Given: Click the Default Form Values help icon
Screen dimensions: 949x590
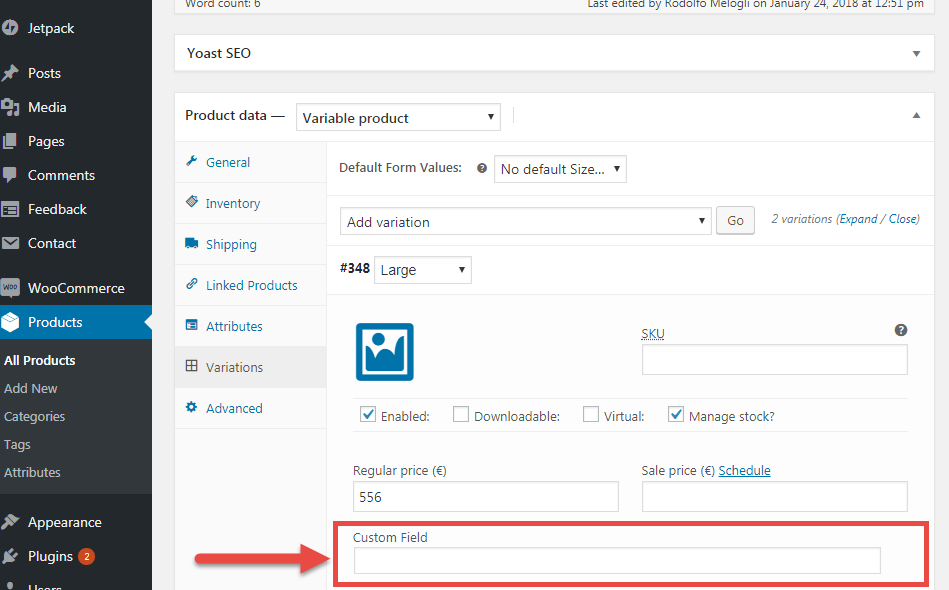Looking at the screenshot, I should point(481,168).
